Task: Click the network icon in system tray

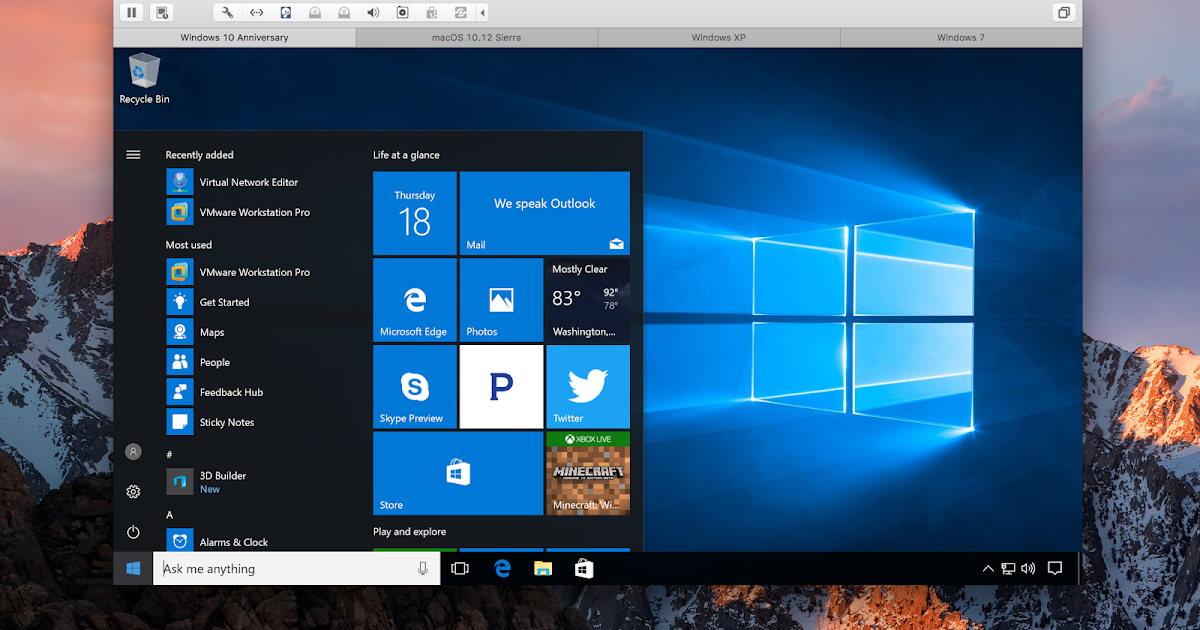Action: (1008, 568)
